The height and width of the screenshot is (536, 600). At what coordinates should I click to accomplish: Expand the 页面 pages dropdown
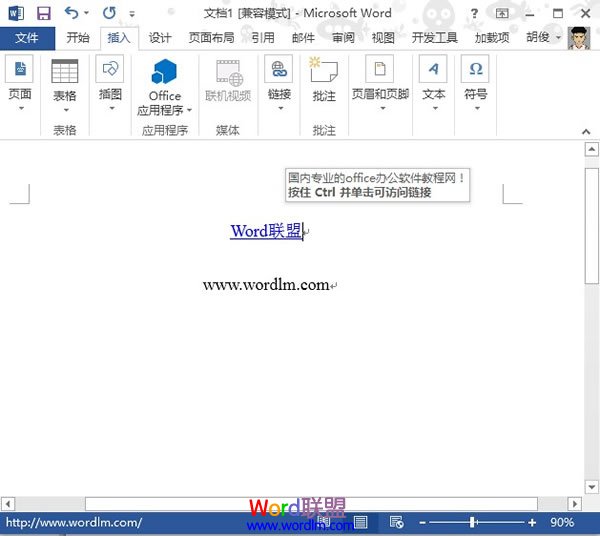pos(20,108)
